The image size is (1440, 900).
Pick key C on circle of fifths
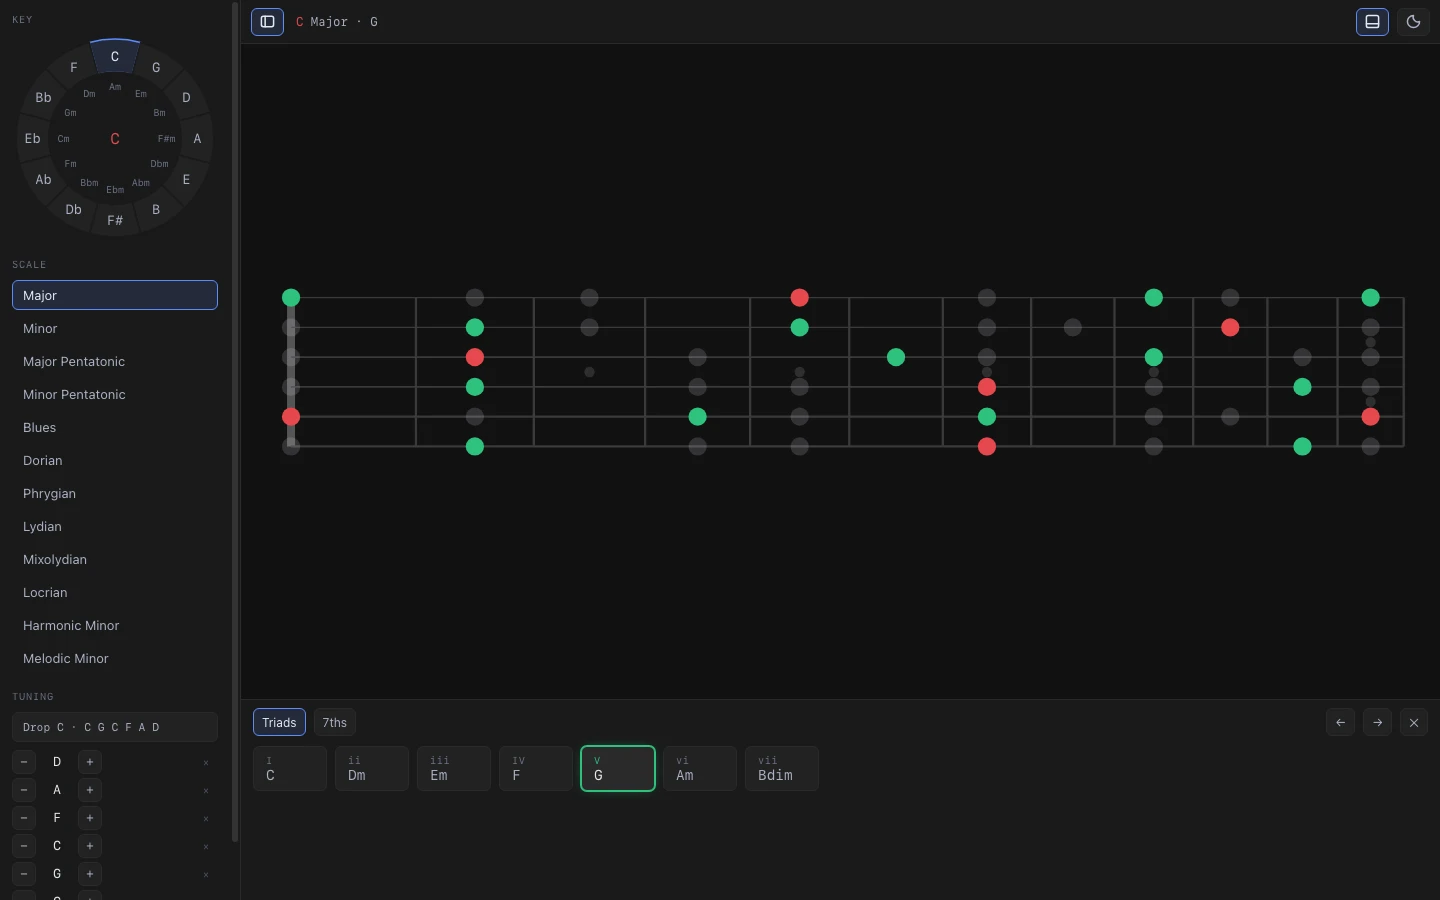pos(115,56)
